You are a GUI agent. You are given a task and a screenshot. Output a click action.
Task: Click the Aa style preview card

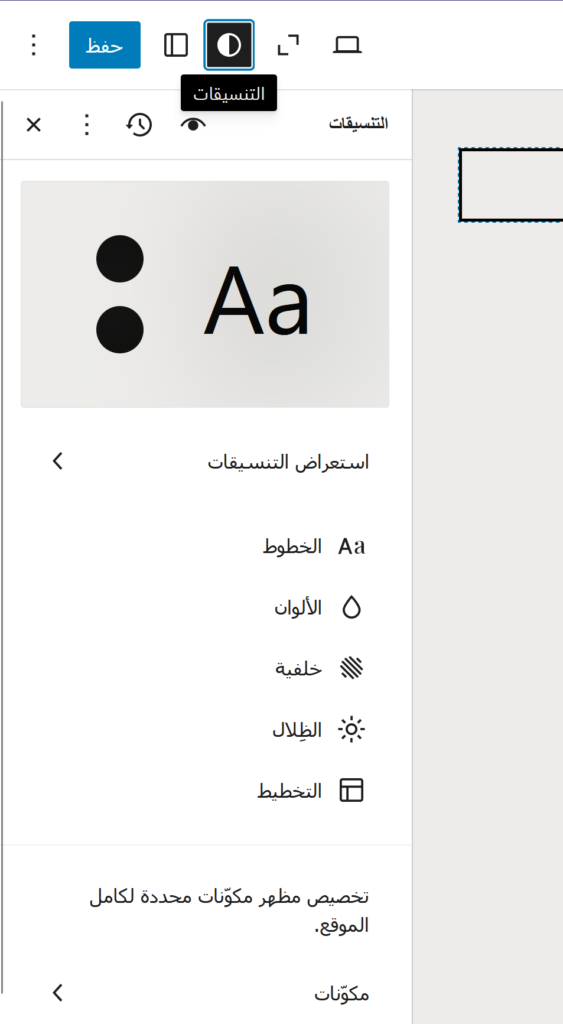(x=205, y=294)
